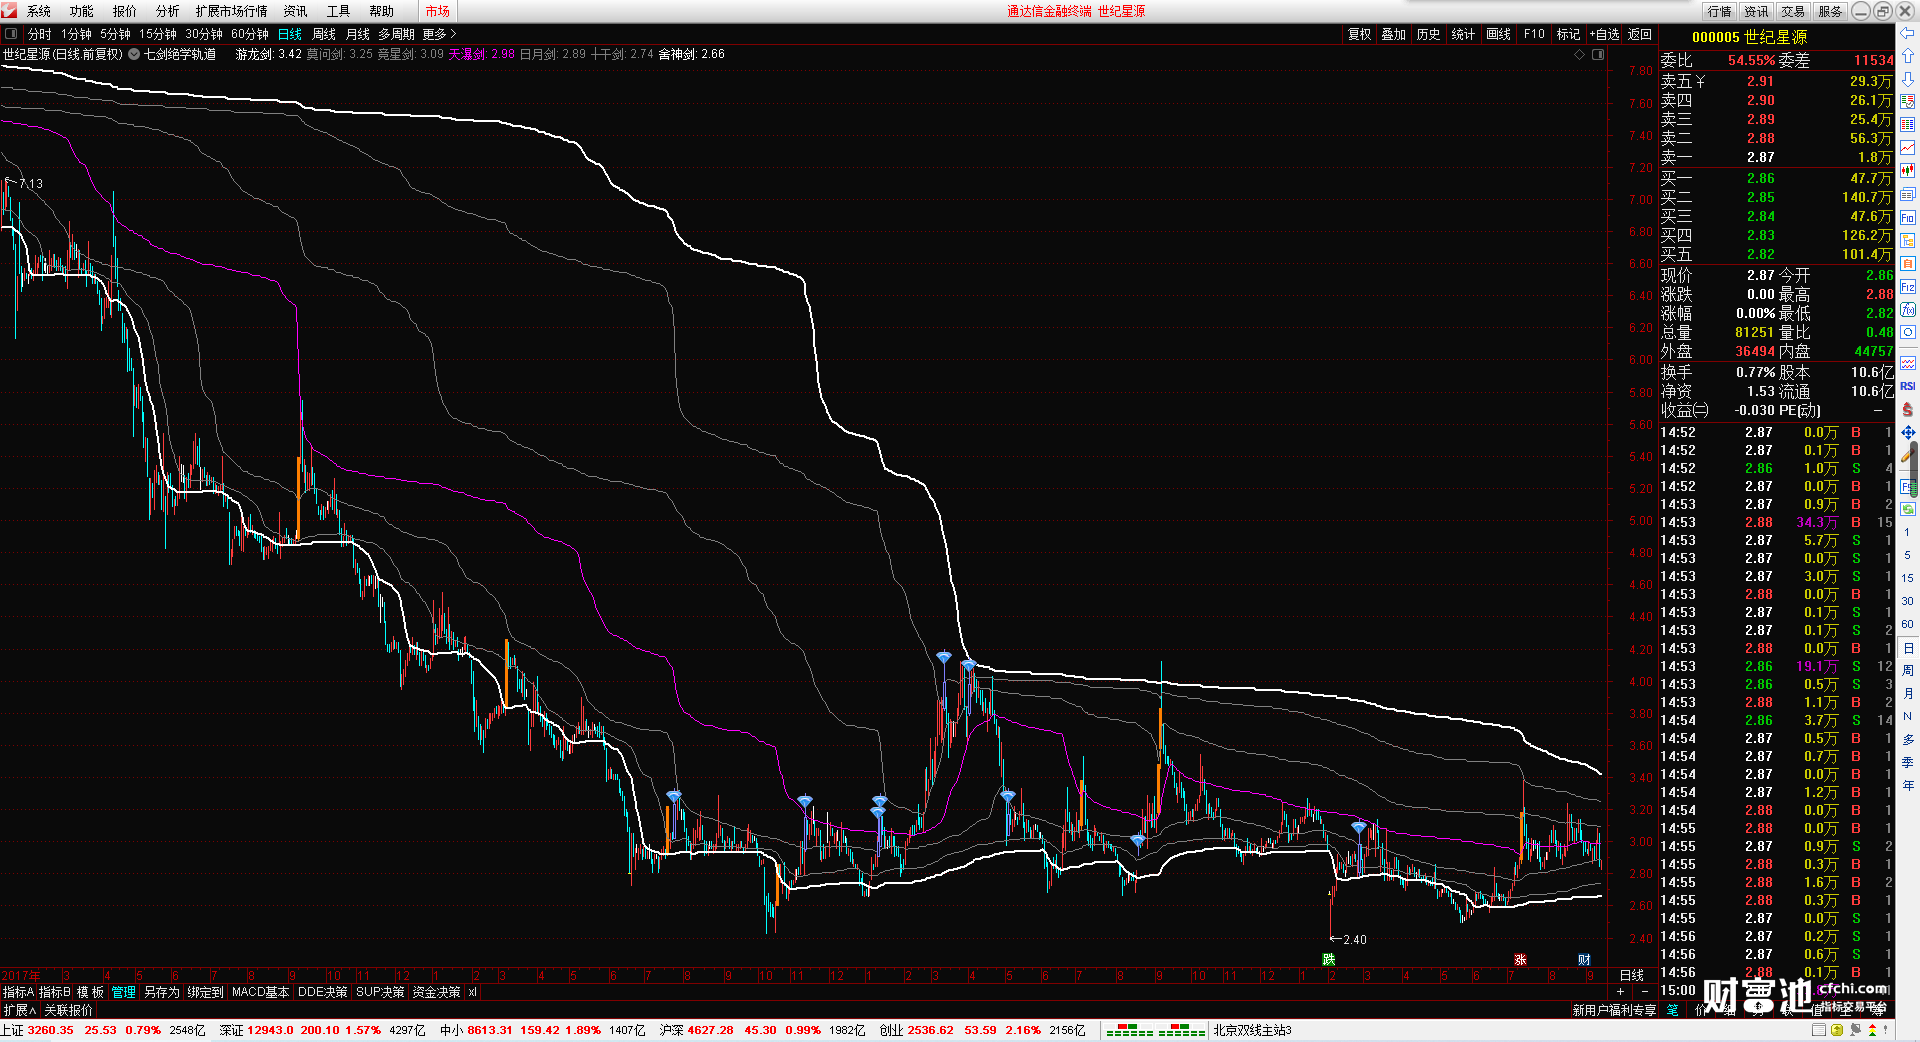Click the down arrow icon in right sidebar

(1908, 79)
